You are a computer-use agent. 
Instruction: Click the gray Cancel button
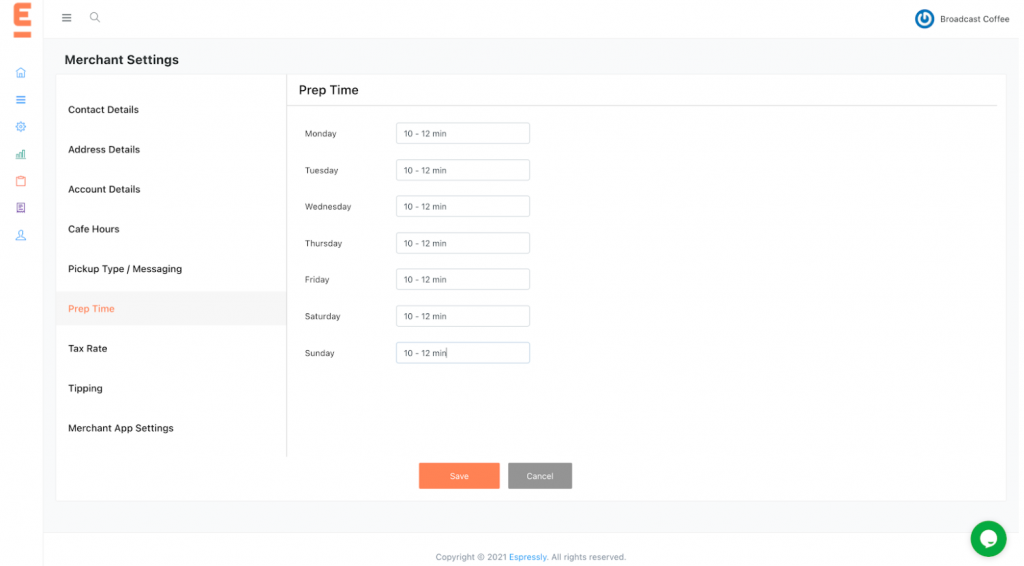pyautogui.click(x=540, y=476)
